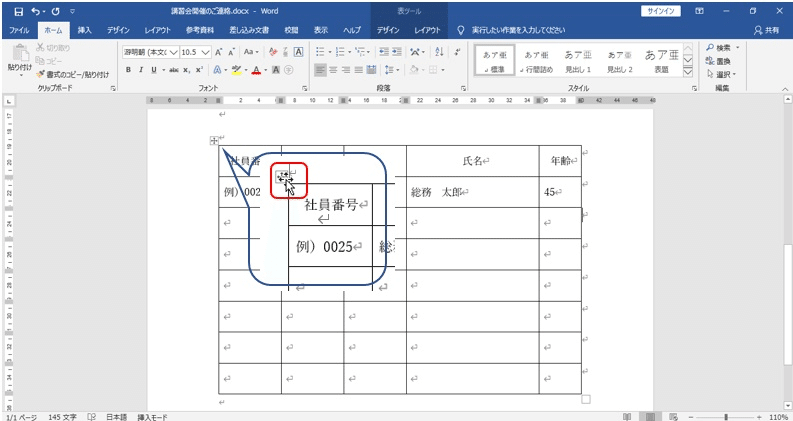Click the table cell containing 総務 太郎
Screen dimensions: 793x421
(x=472, y=192)
